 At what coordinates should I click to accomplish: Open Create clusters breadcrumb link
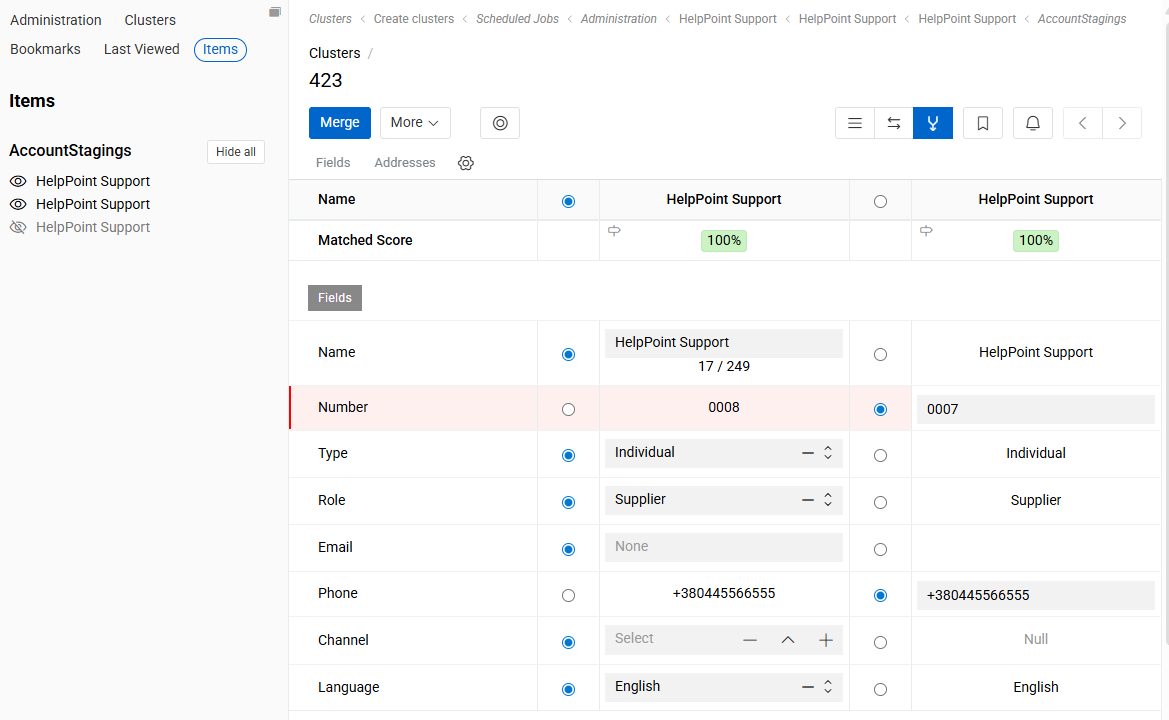[414, 19]
